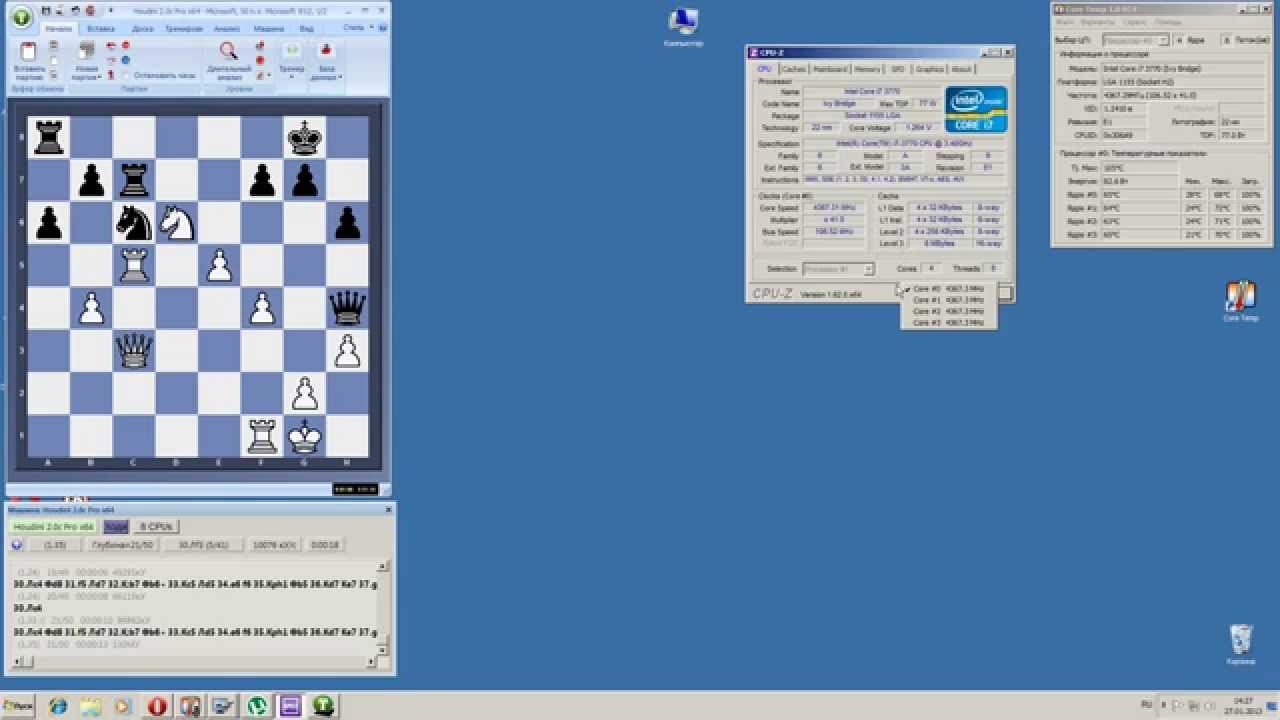Expand the Selection processor dropdown in CPU-Z

869,269
